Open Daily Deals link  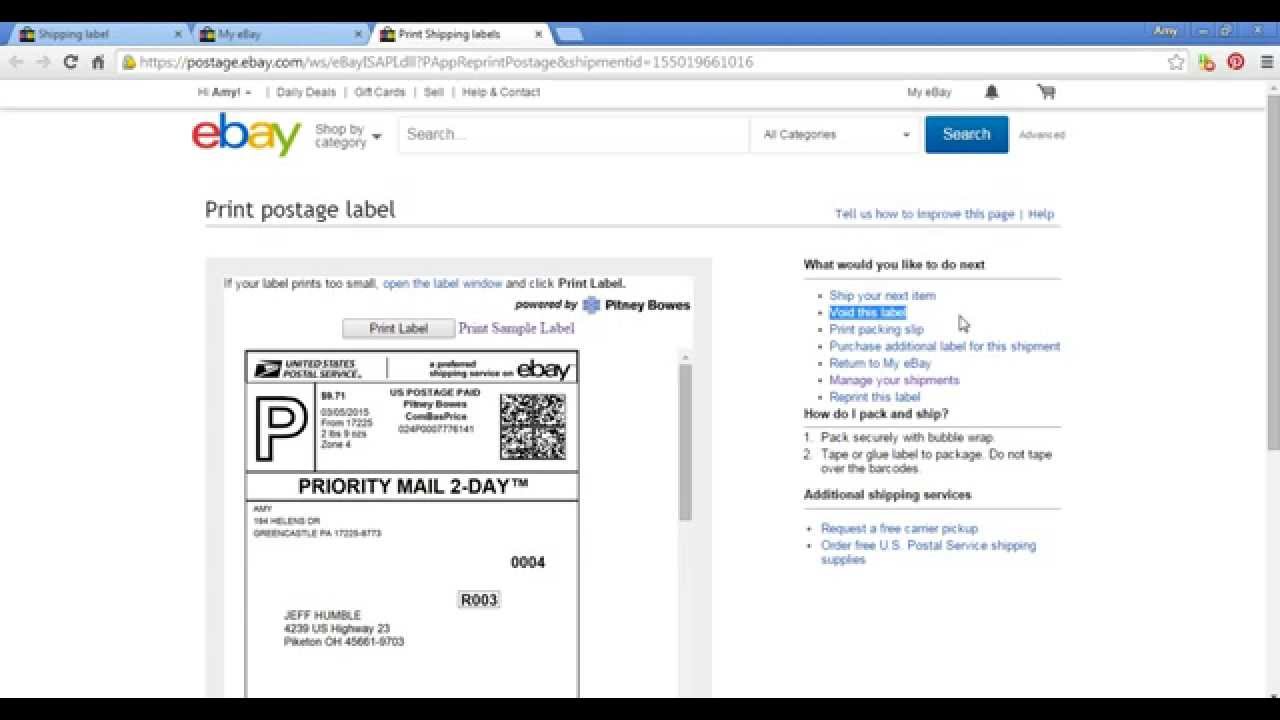coord(306,92)
